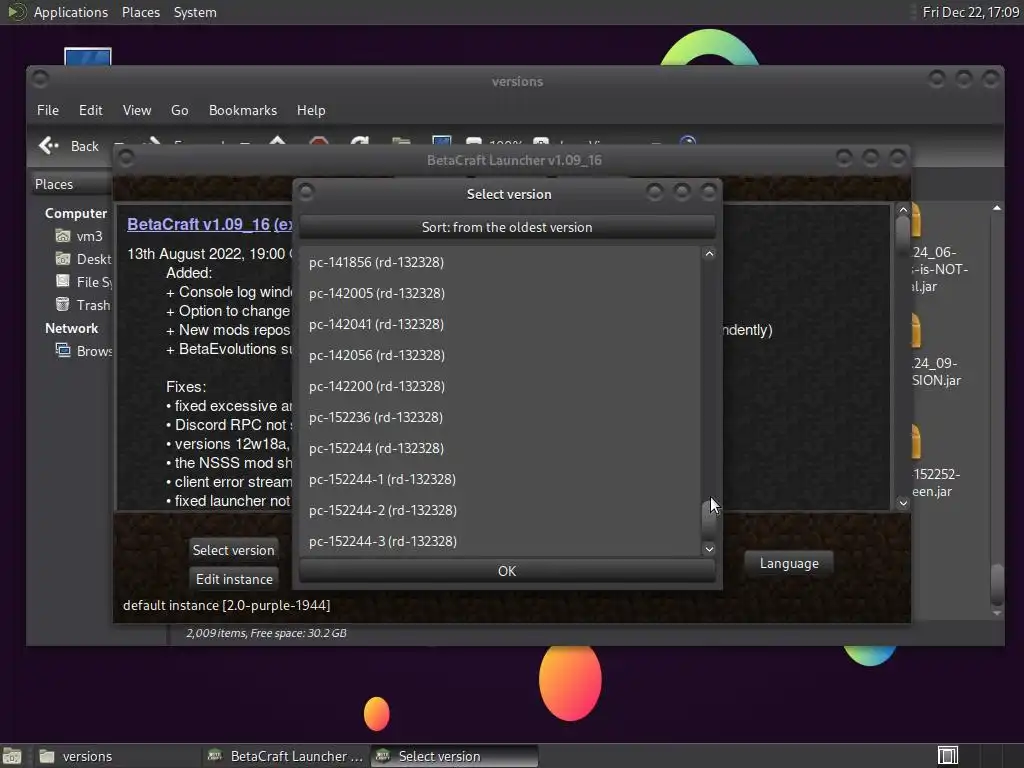This screenshot has width=1024, height=768.
Task: Click Select version button in launcher
Action: pyautogui.click(x=233, y=550)
